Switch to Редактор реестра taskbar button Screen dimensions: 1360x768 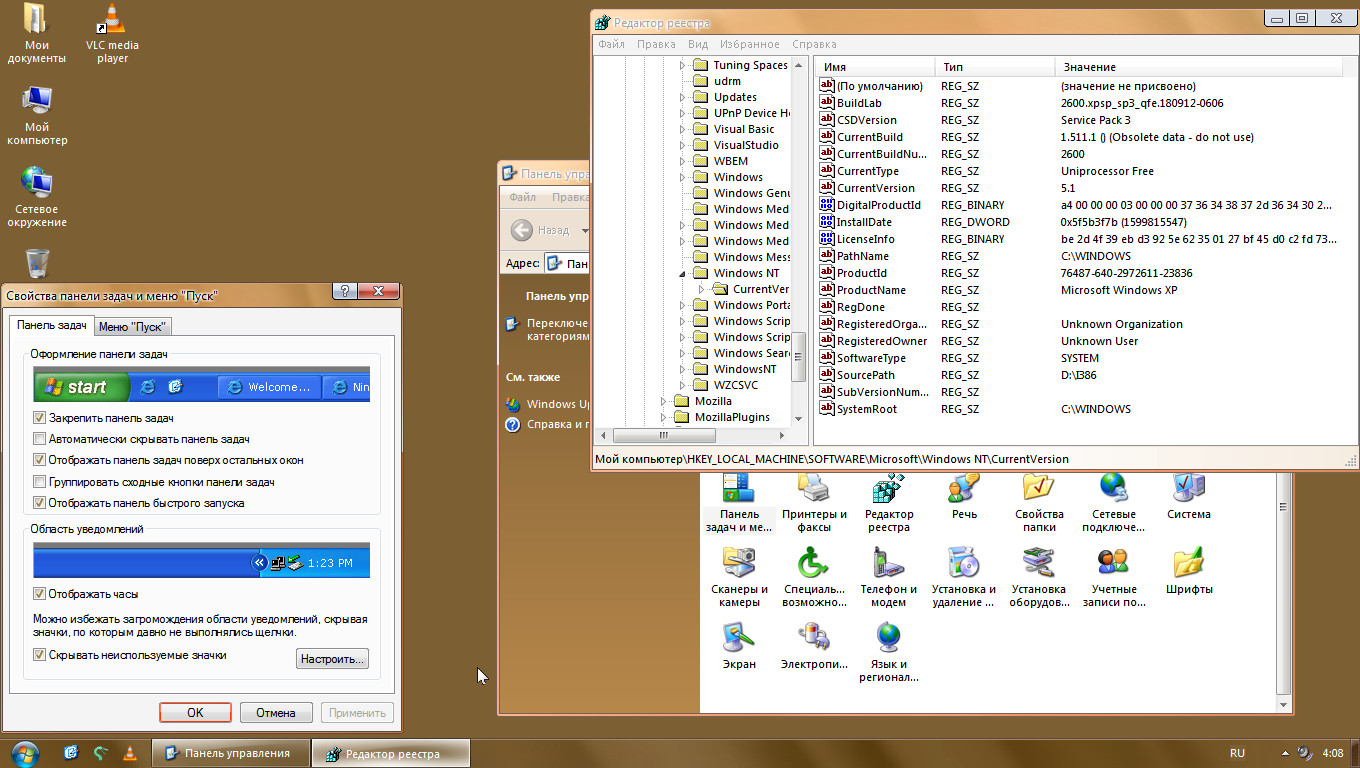390,753
